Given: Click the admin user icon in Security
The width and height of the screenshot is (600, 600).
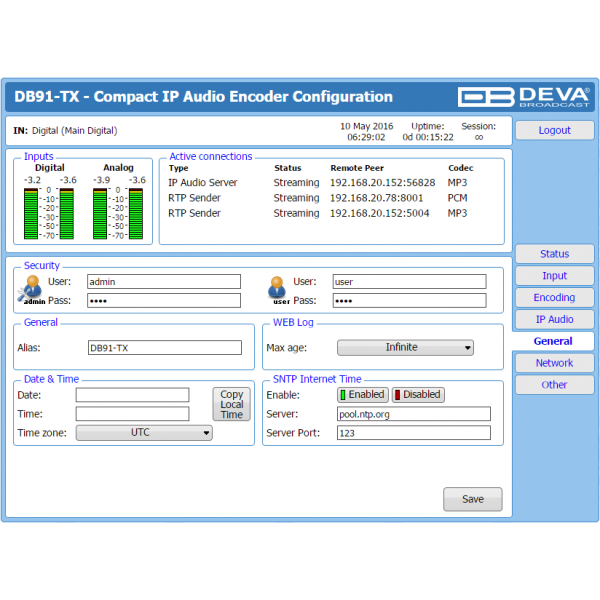Looking at the screenshot, I should [x=31, y=290].
